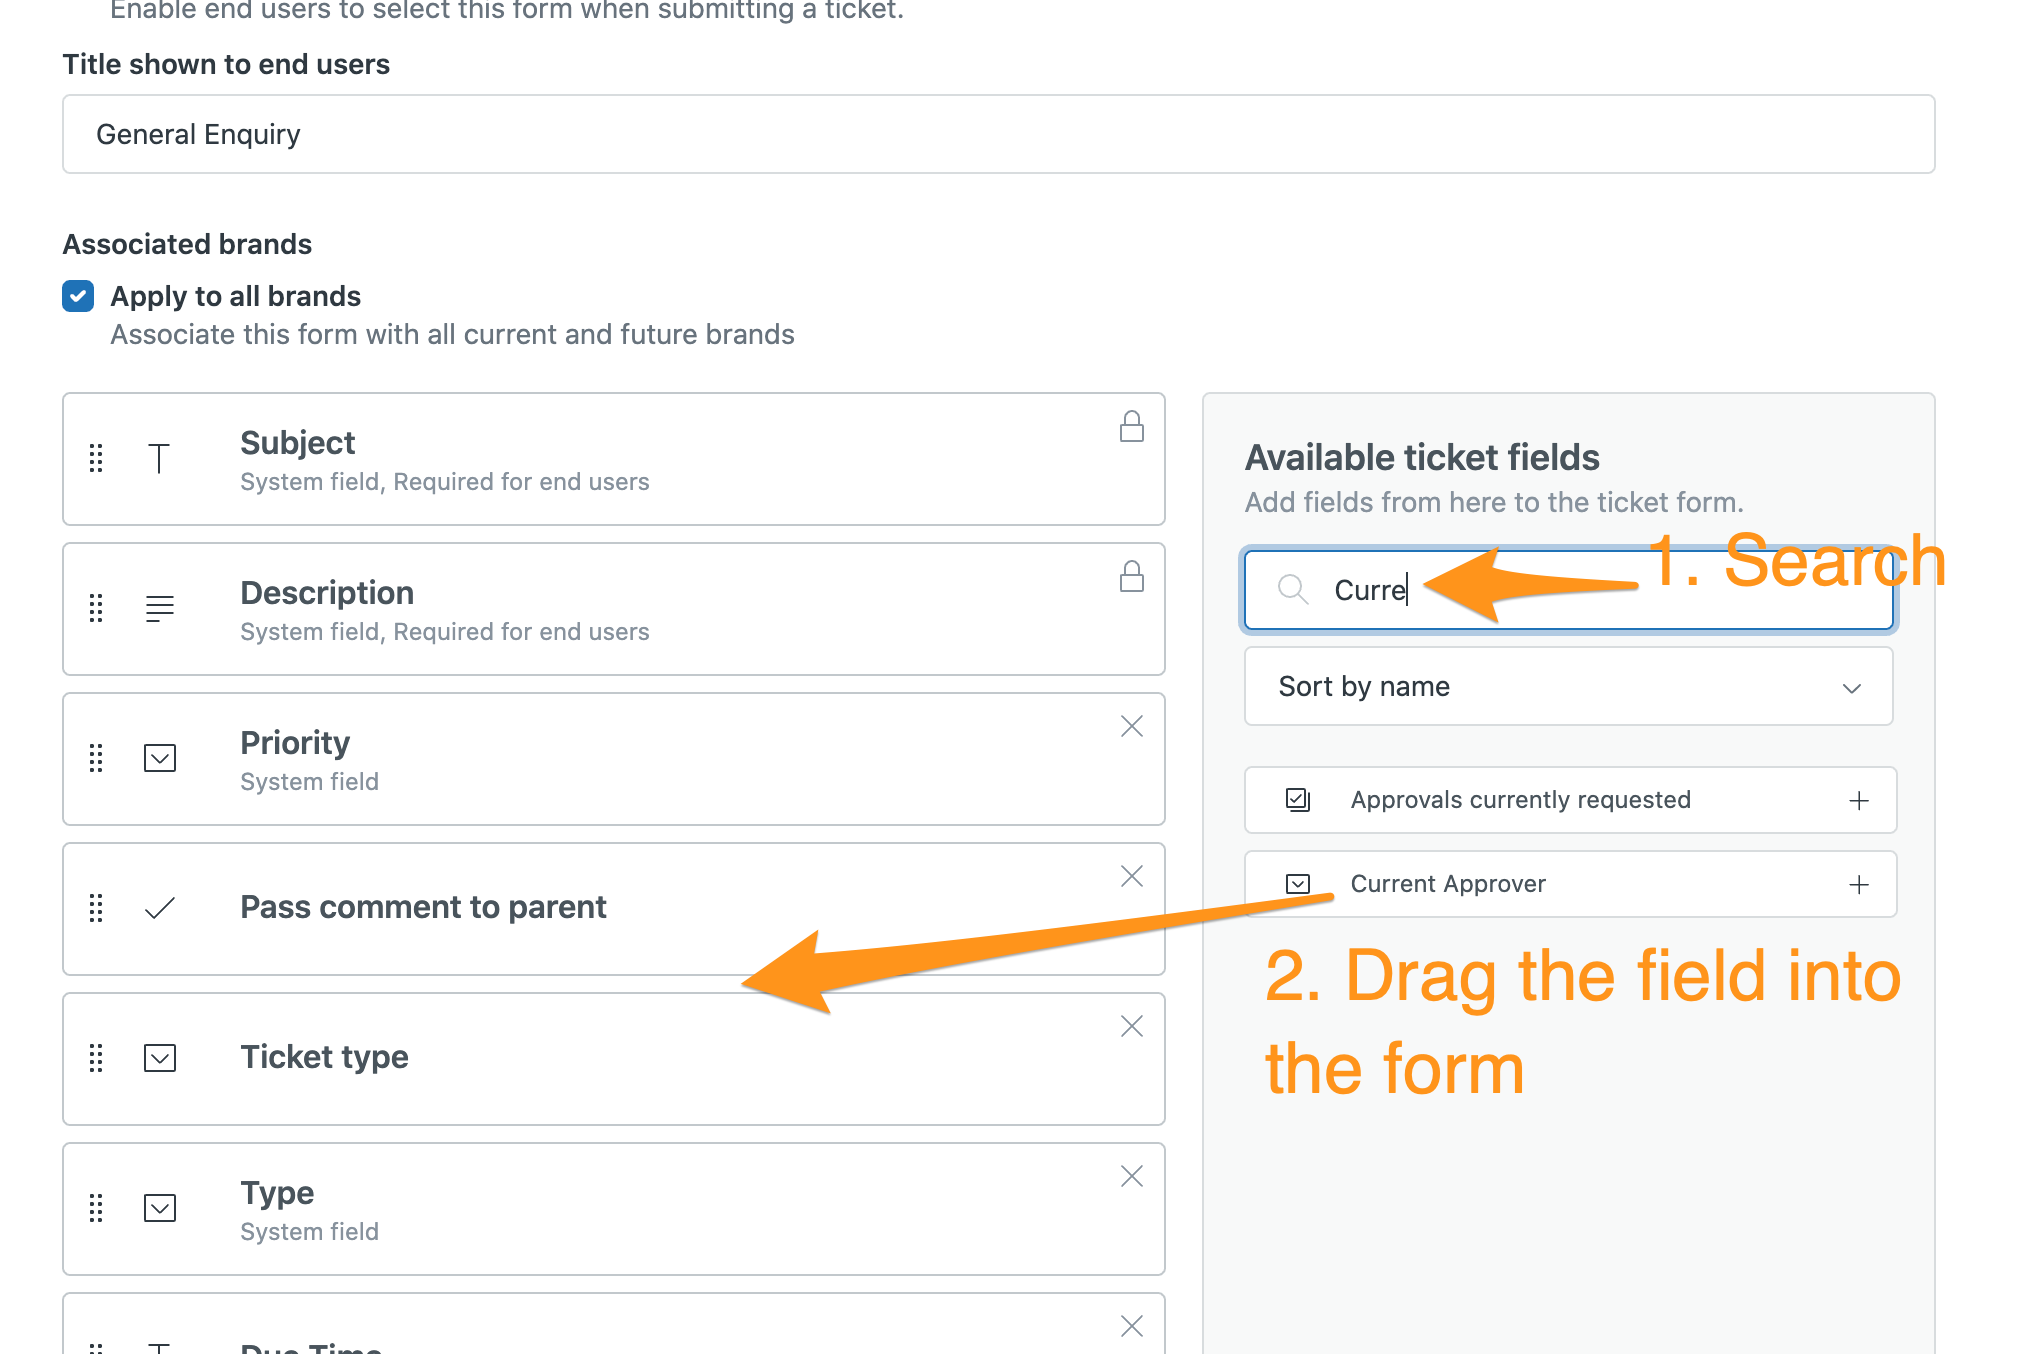
Task: Uncheck Apply to all brands checkbox
Action: (78, 296)
